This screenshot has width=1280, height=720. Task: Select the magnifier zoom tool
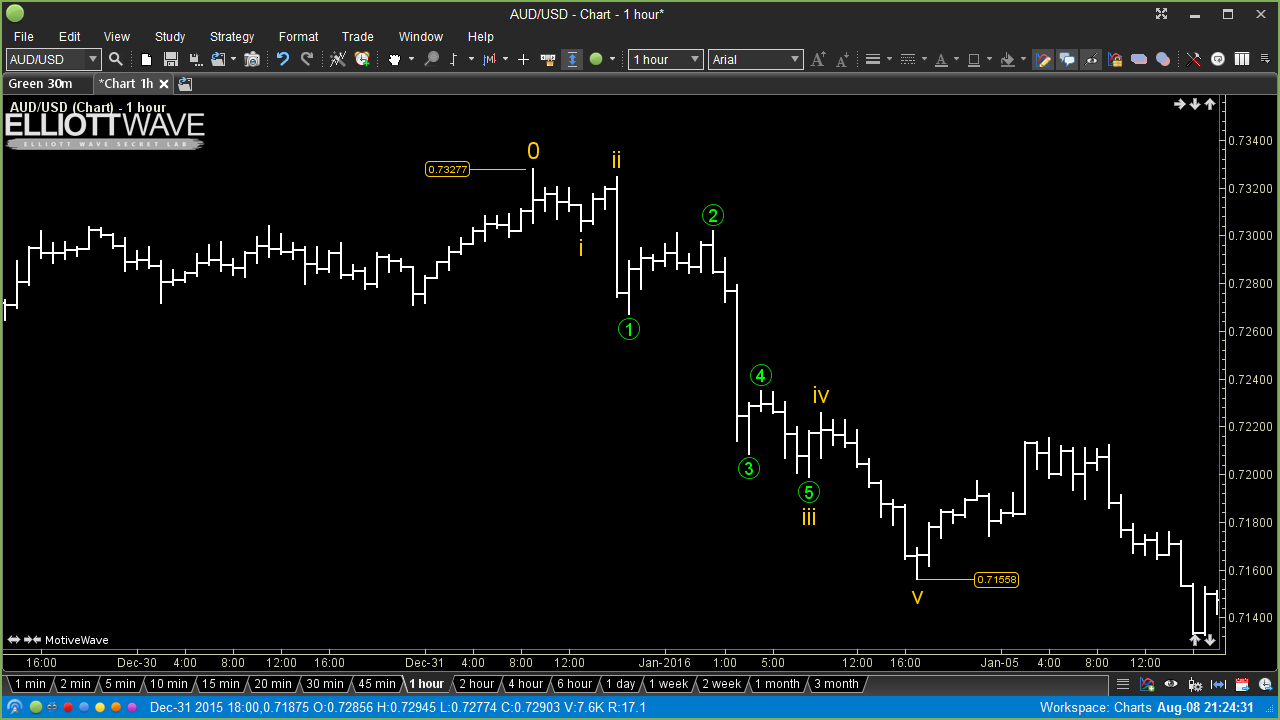point(432,59)
